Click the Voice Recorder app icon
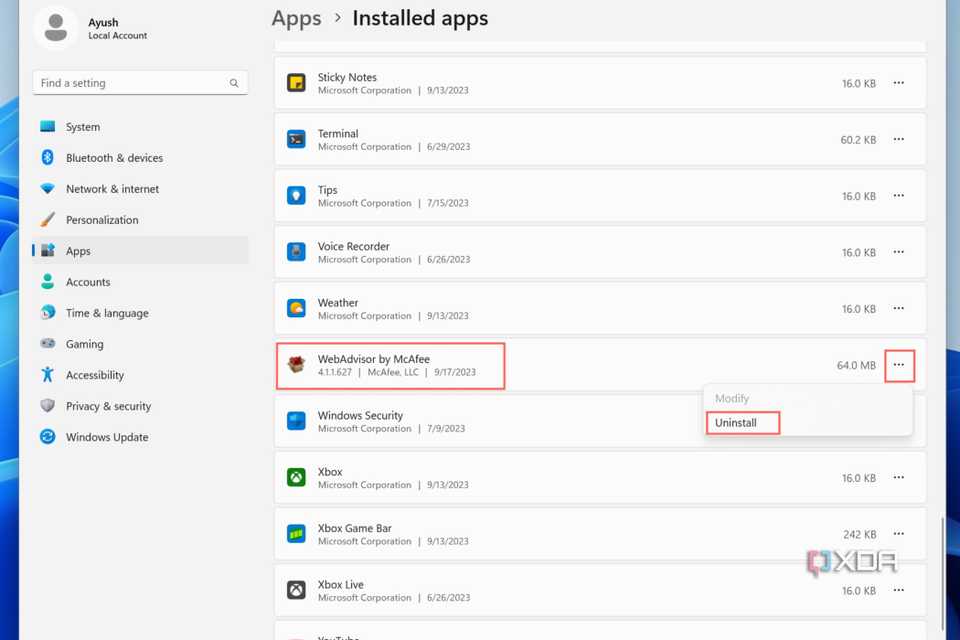960x640 pixels. coord(296,252)
